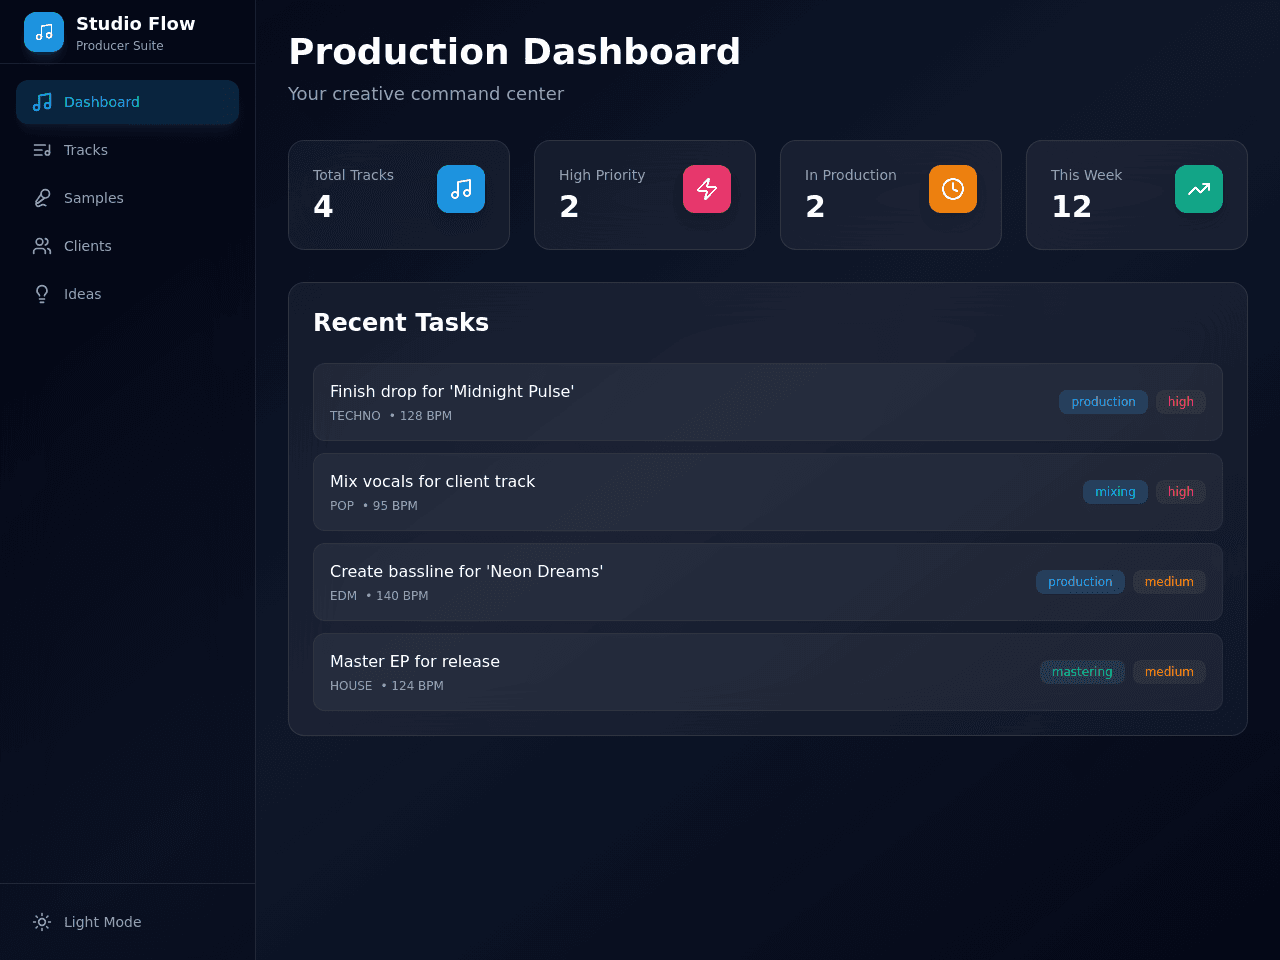Click the 'Recent Tasks' heading
This screenshot has width=1280, height=960.
coord(401,322)
